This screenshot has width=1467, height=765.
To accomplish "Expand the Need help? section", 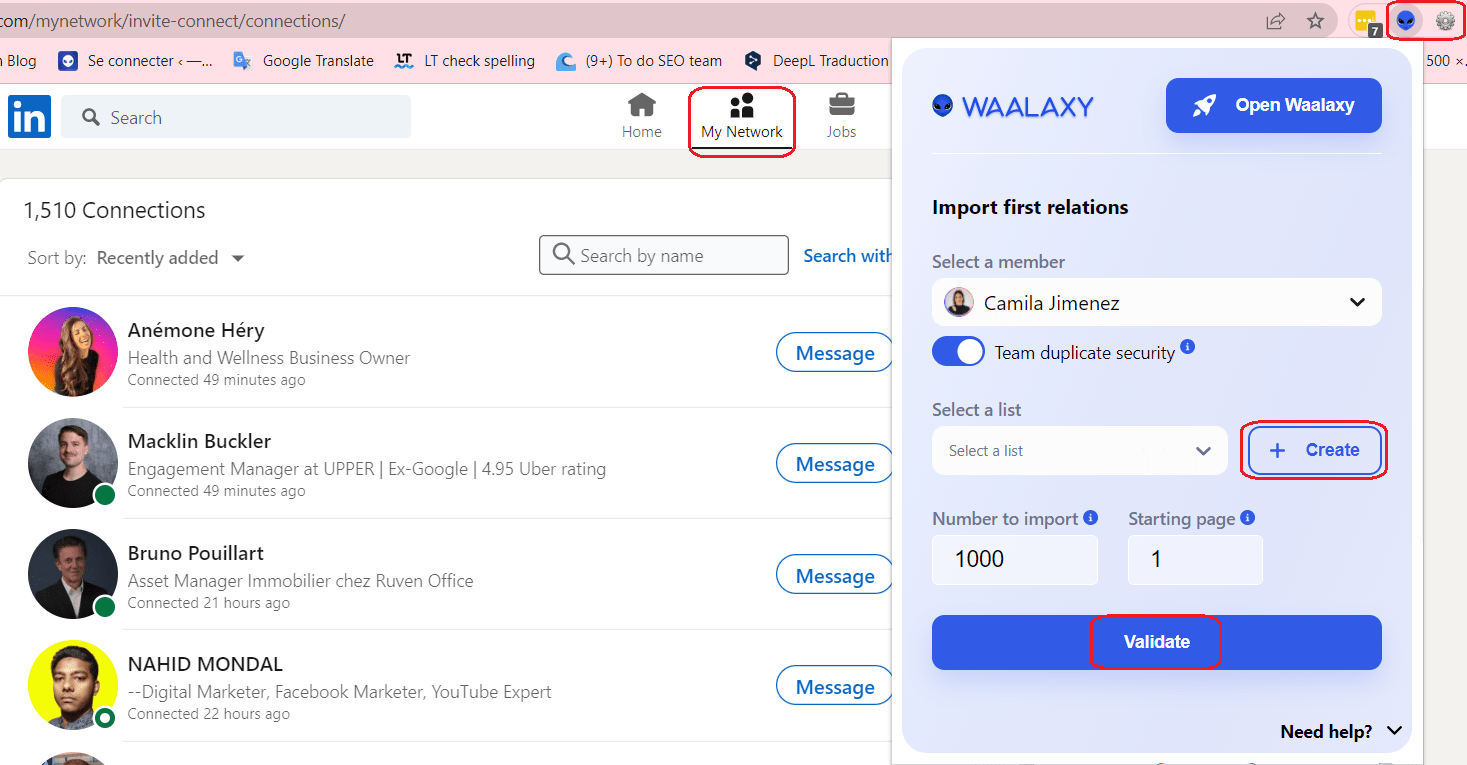I will [1341, 732].
